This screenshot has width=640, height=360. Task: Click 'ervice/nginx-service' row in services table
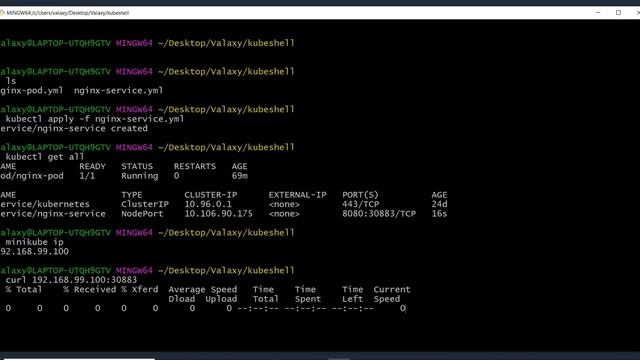(53, 214)
